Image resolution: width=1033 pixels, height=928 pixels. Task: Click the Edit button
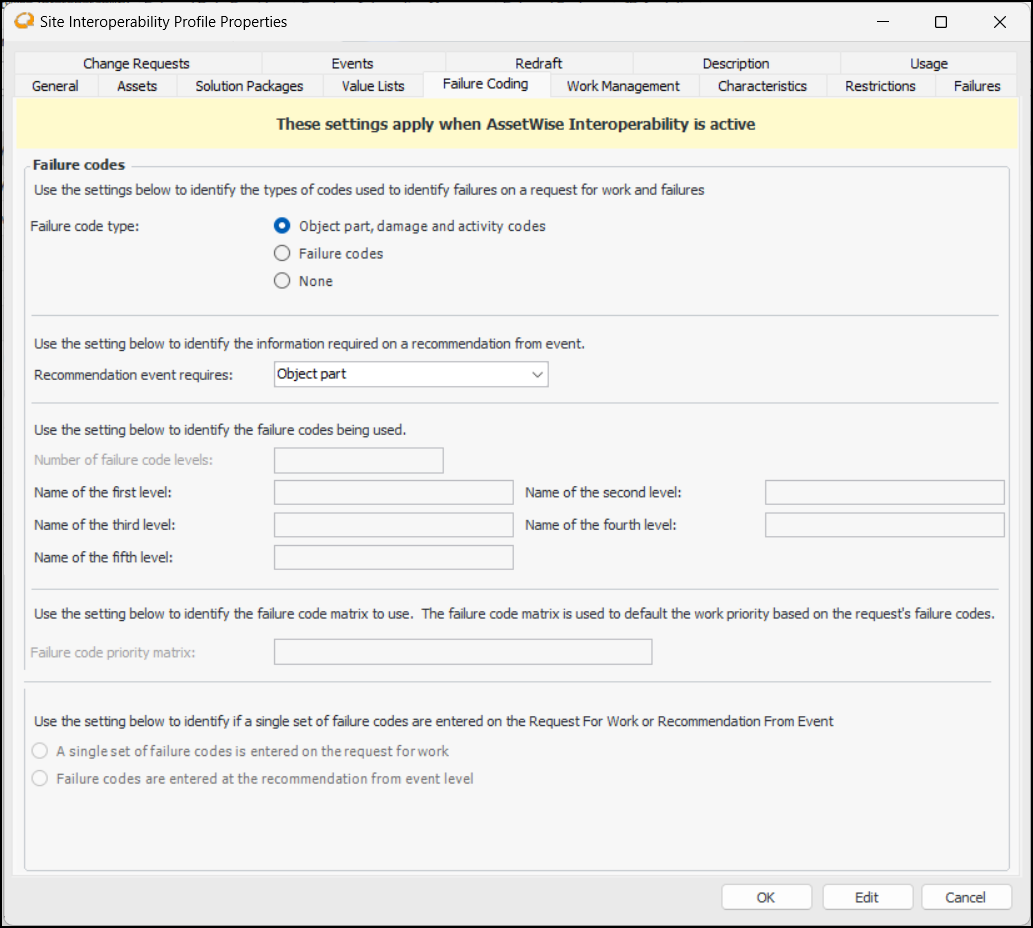[x=867, y=897]
